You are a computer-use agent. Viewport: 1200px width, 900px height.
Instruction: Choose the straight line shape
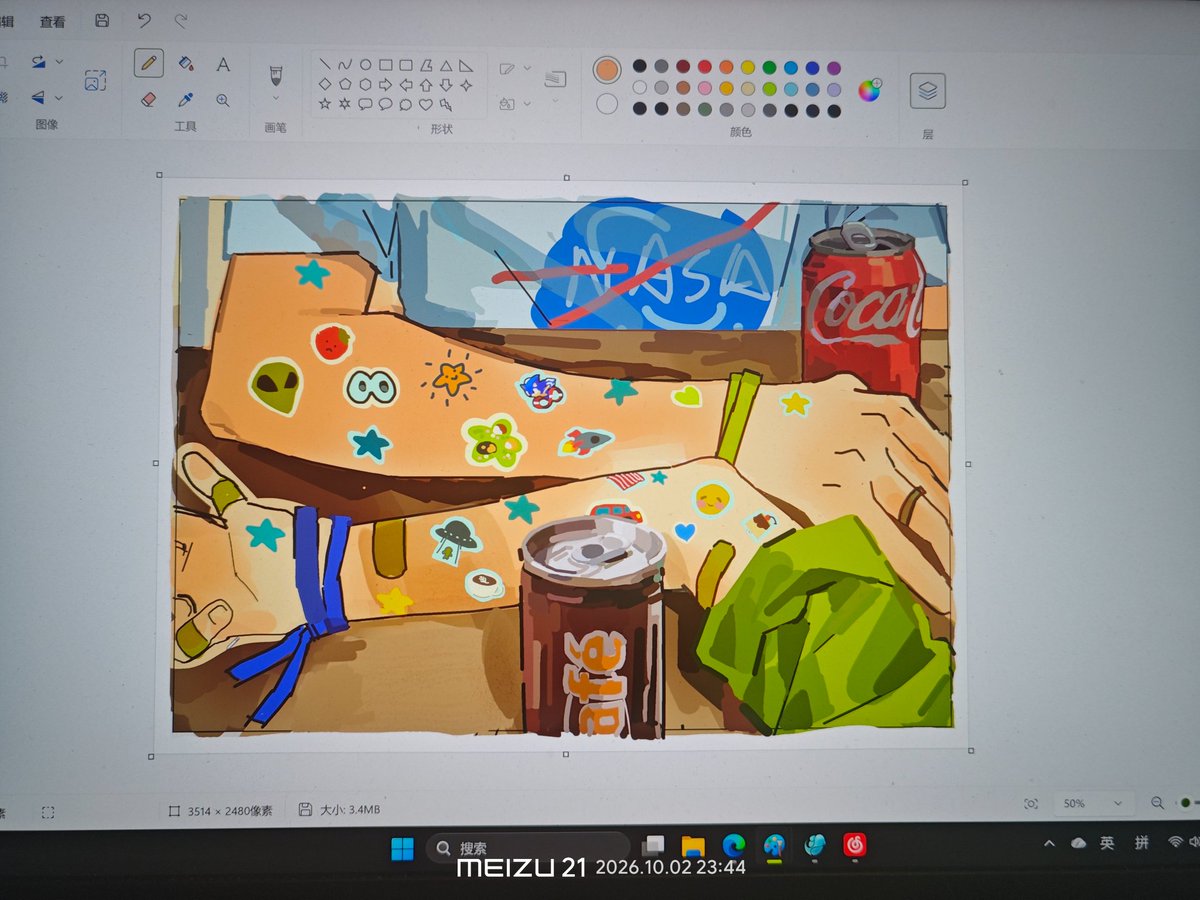[x=325, y=64]
